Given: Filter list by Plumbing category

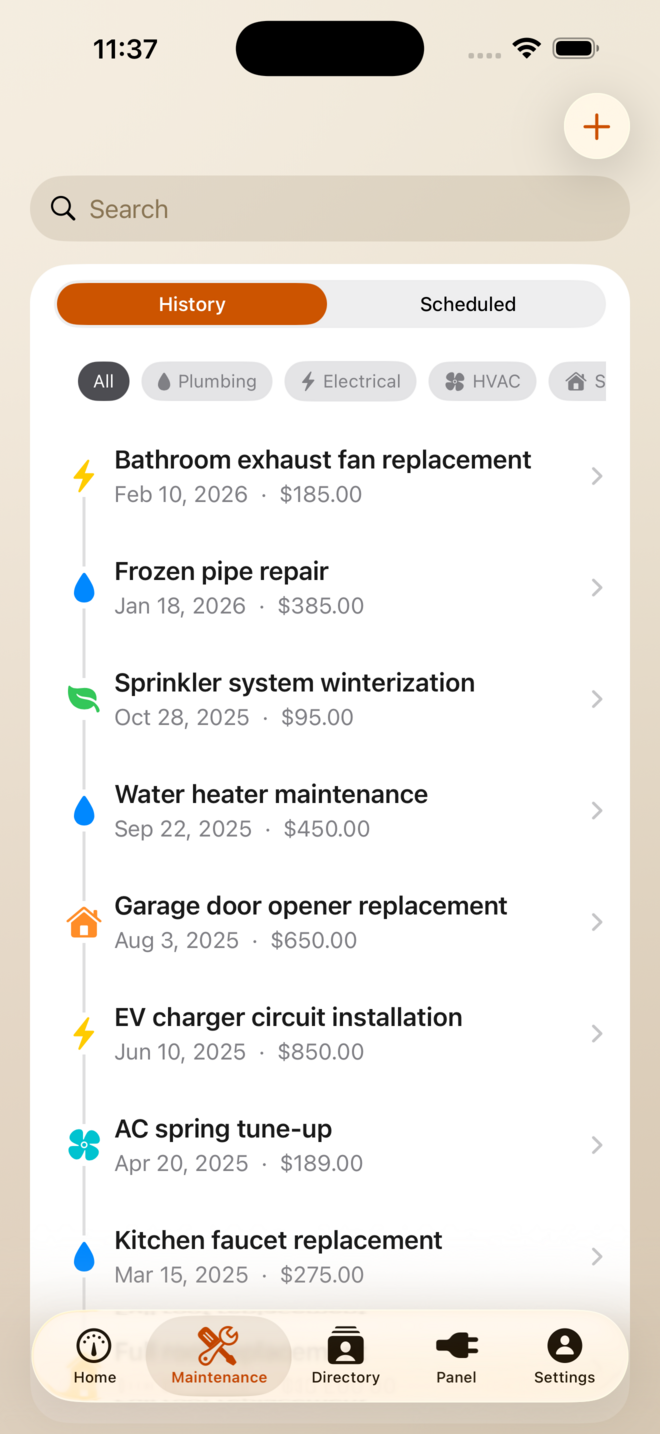Looking at the screenshot, I should [207, 381].
